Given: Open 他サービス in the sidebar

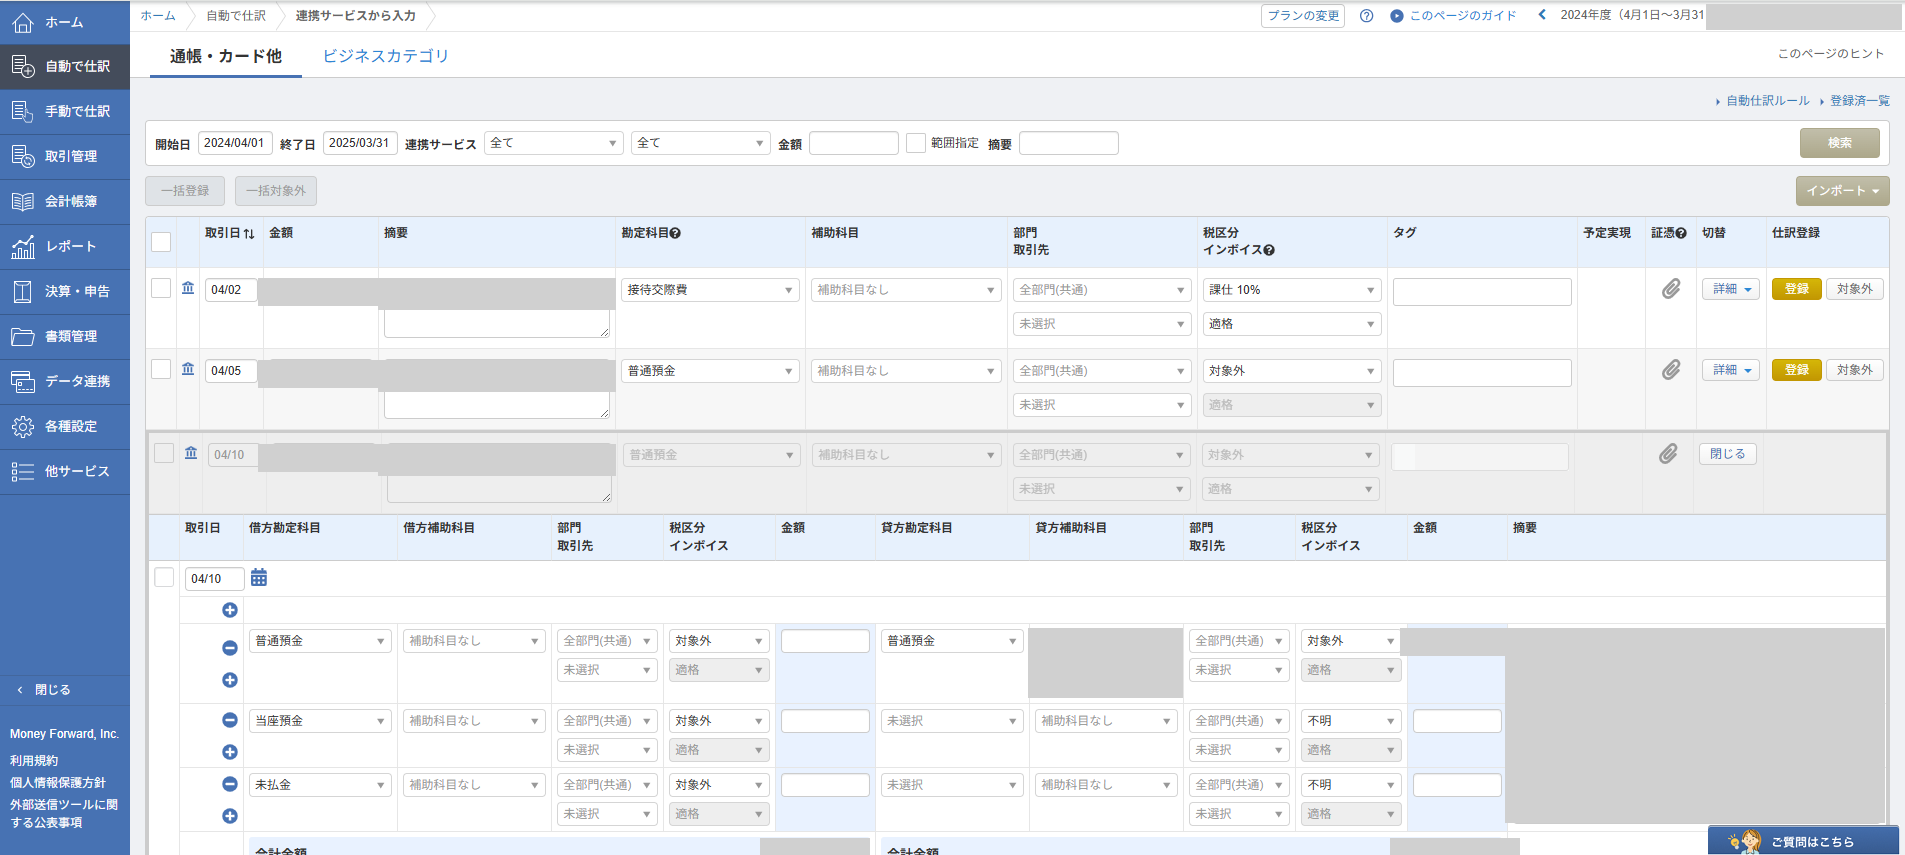Looking at the screenshot, I should [65, 472].
